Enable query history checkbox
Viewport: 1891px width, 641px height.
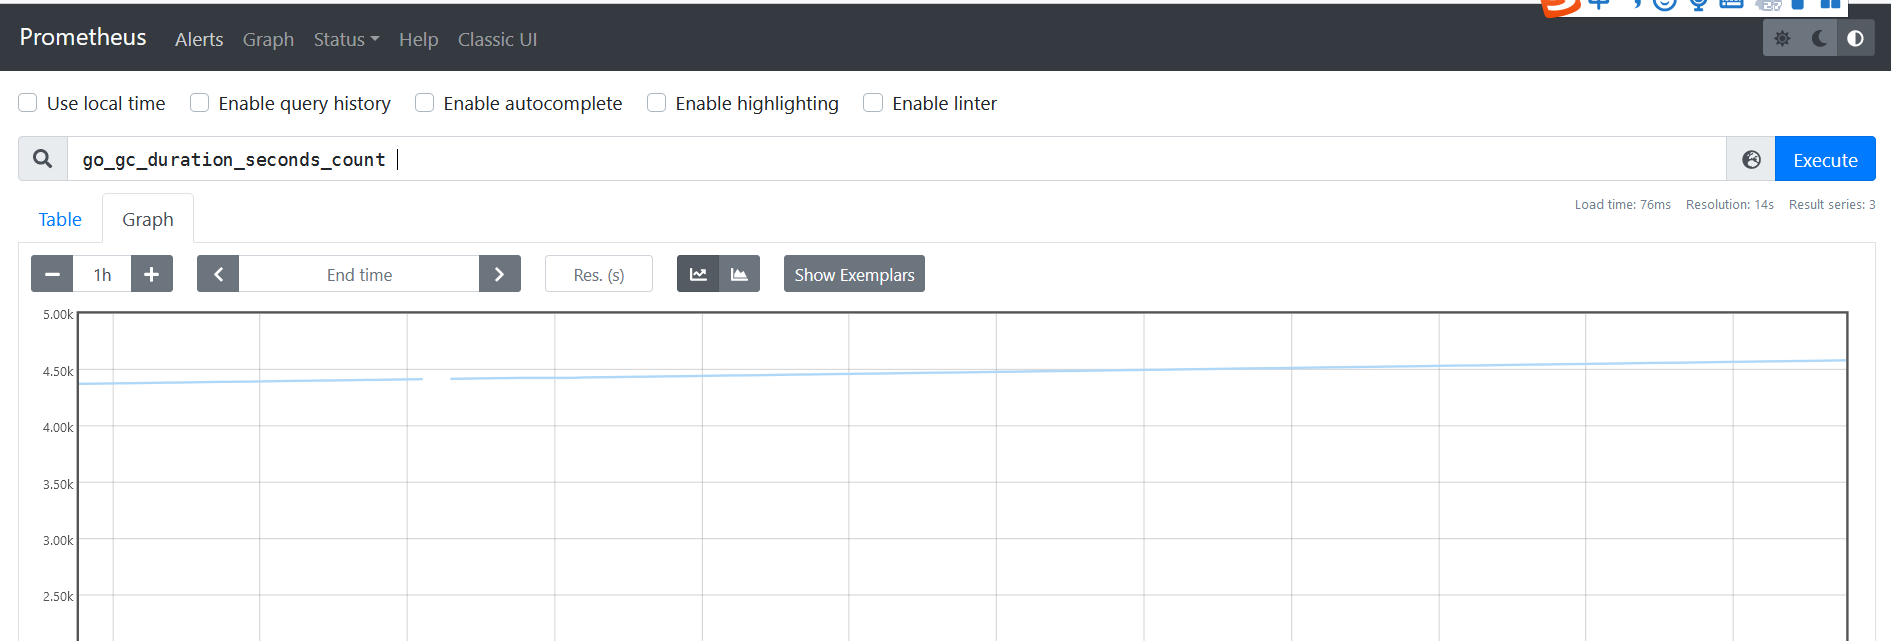pyautogui.click(x=200, y=103)
